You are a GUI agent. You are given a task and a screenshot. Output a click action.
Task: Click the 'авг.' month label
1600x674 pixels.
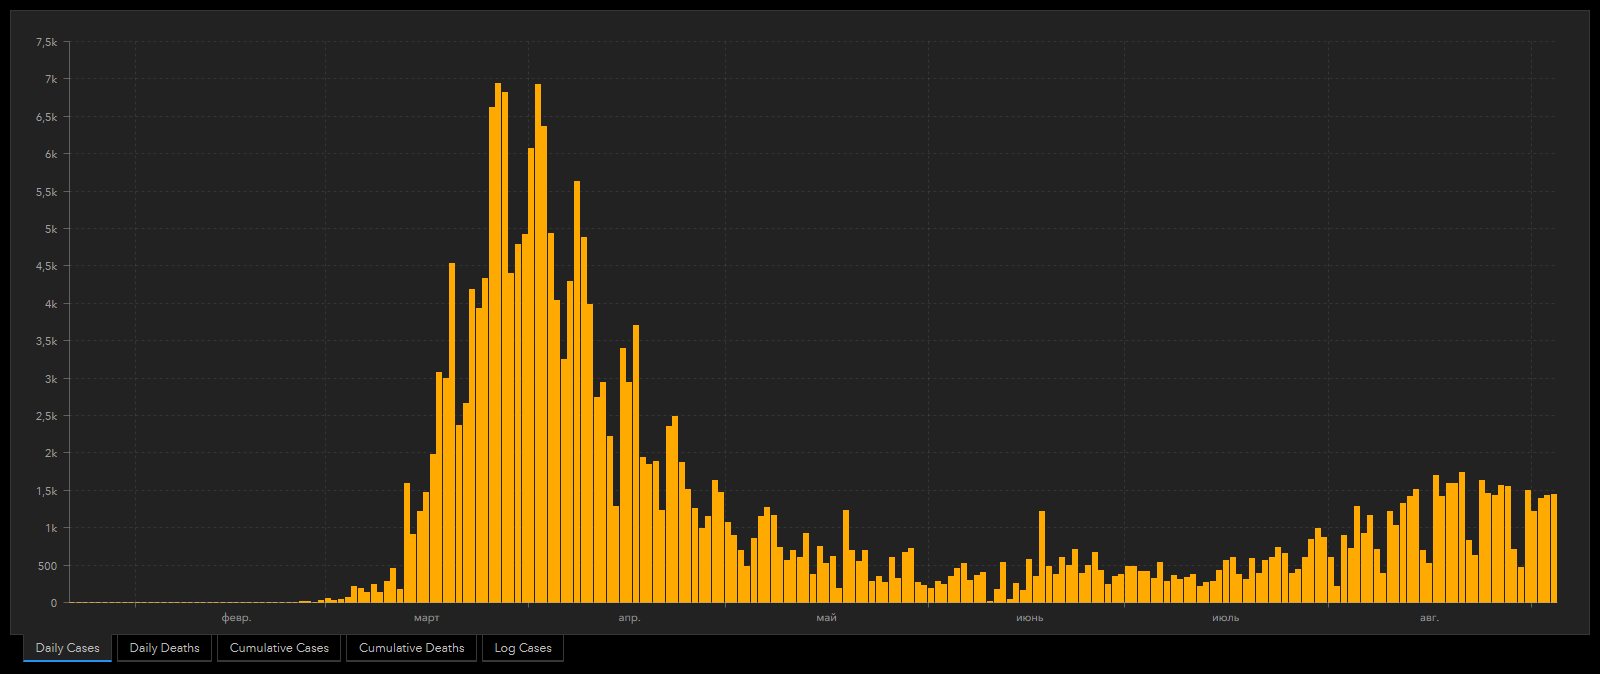[1430, 618]
